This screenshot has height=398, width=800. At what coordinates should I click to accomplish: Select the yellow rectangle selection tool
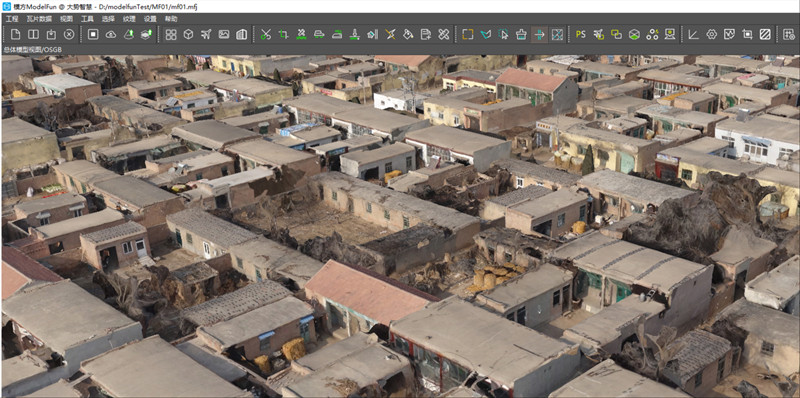[x=468, y=34]
